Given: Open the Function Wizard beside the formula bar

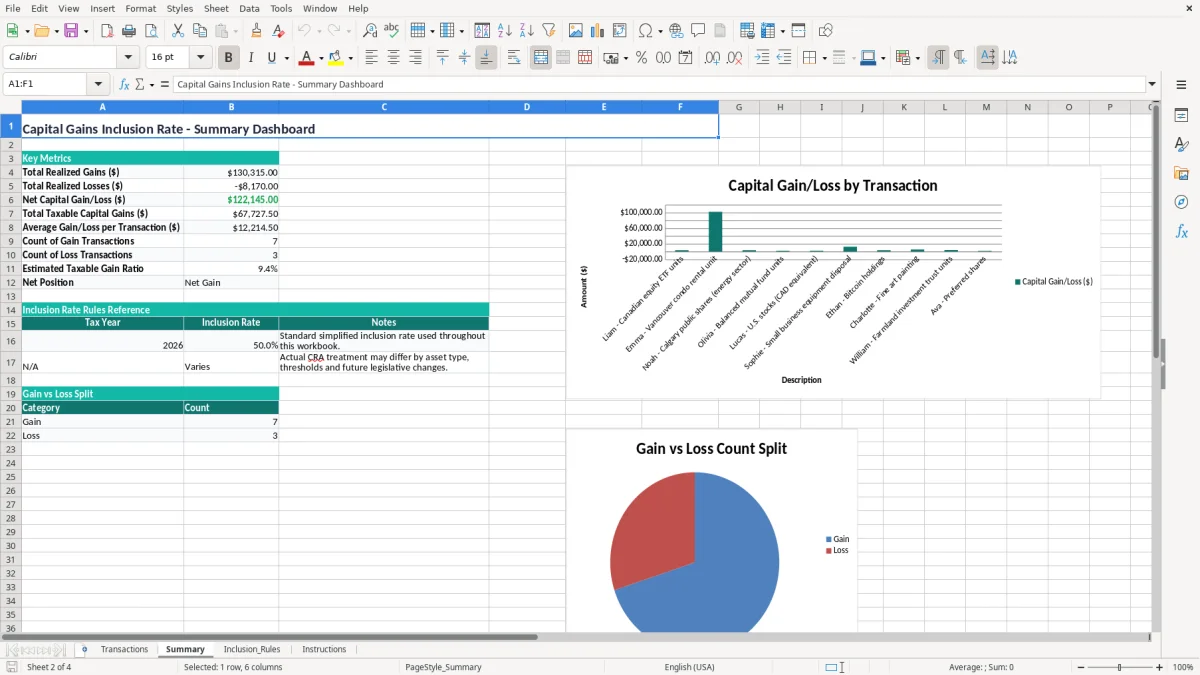Looking at the screenshot, I should coord(125,84).
